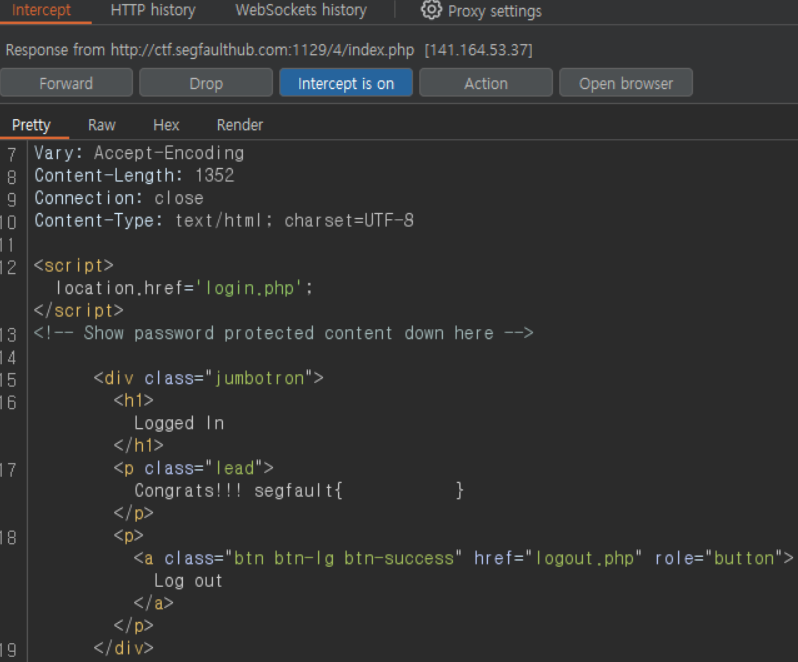Click the Logged In heading text
The height and width of the screenshot is (662, 798).
click(179, 423)
